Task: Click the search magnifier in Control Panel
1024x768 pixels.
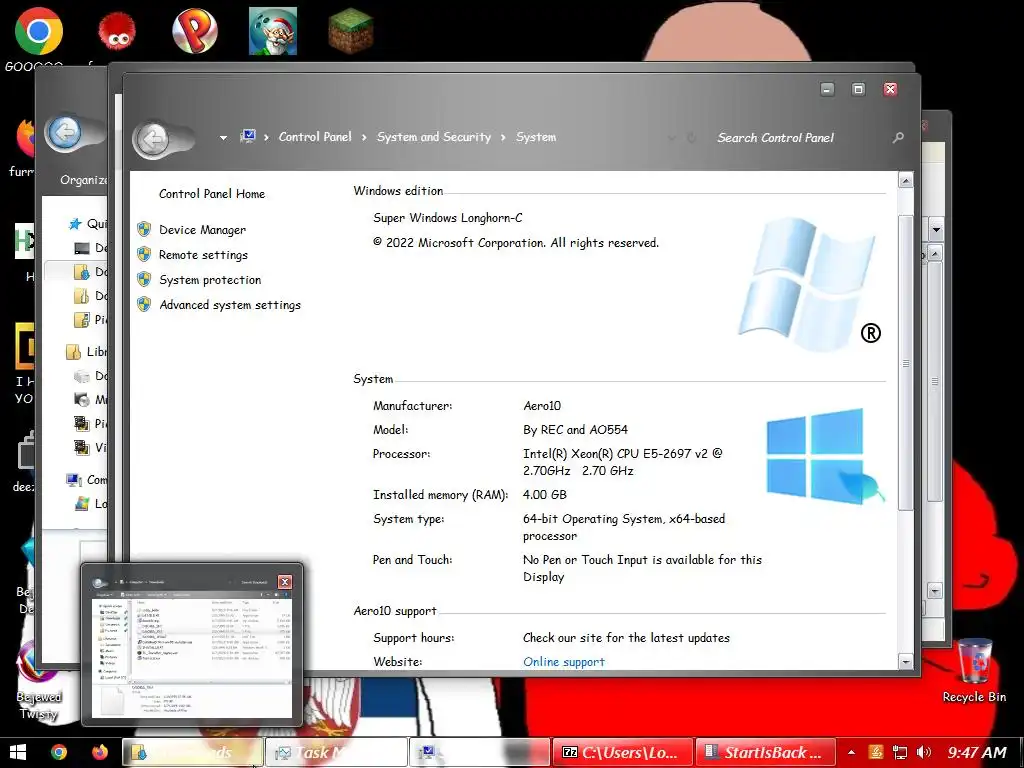Action: (898, 138)
